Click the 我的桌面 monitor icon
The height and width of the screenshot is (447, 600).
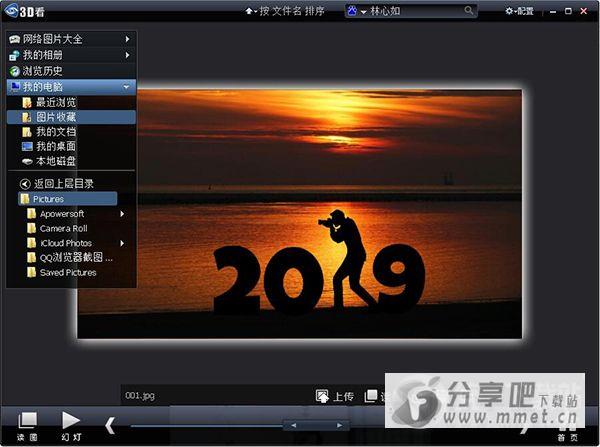click(x=27, y=147)
